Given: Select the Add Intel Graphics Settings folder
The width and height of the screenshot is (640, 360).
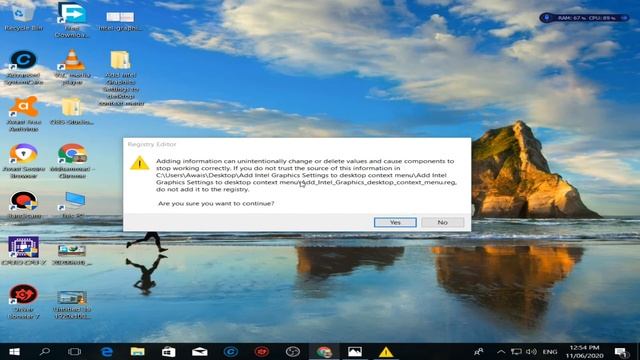Looking at the screenshot, I should pyautogui.click(x=121, y=78).
